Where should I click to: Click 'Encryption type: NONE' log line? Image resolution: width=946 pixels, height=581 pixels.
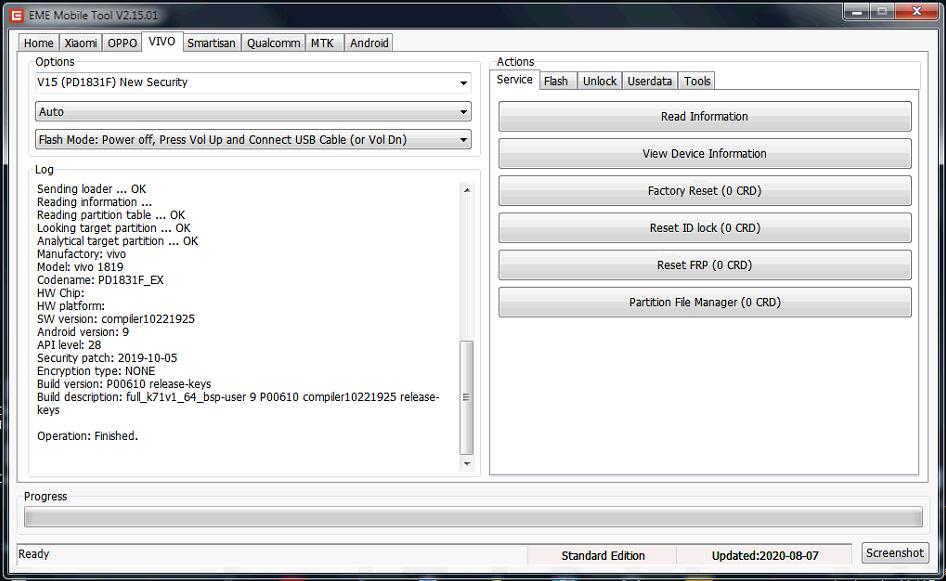96,371
